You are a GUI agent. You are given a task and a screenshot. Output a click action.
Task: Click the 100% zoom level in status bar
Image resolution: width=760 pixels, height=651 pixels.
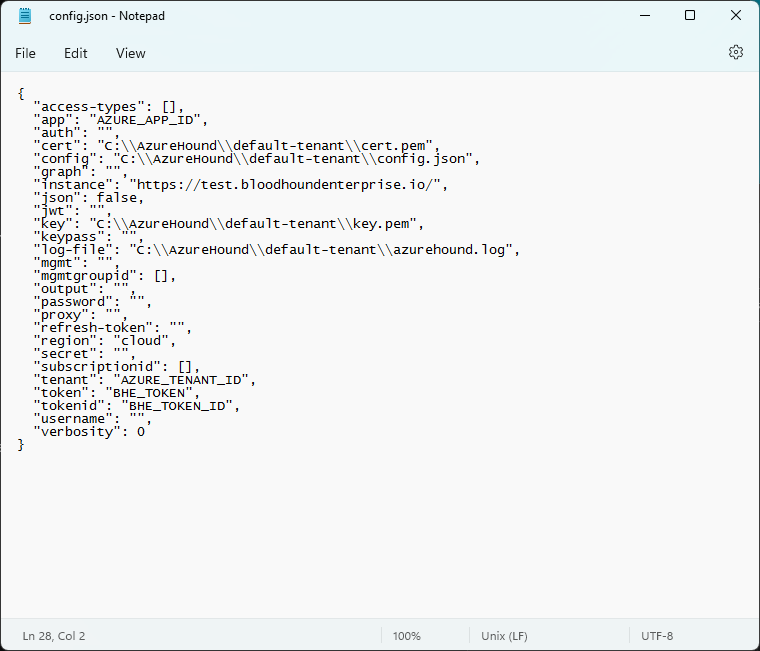point(407,635)
